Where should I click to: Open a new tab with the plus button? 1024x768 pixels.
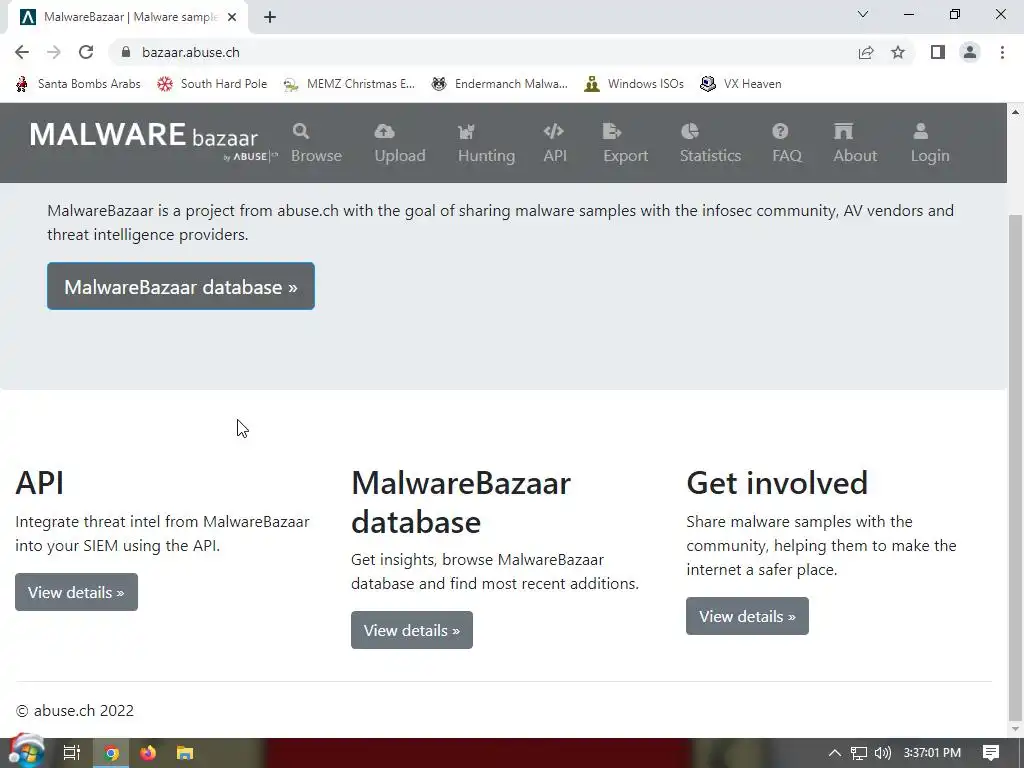tap(270, 18)
